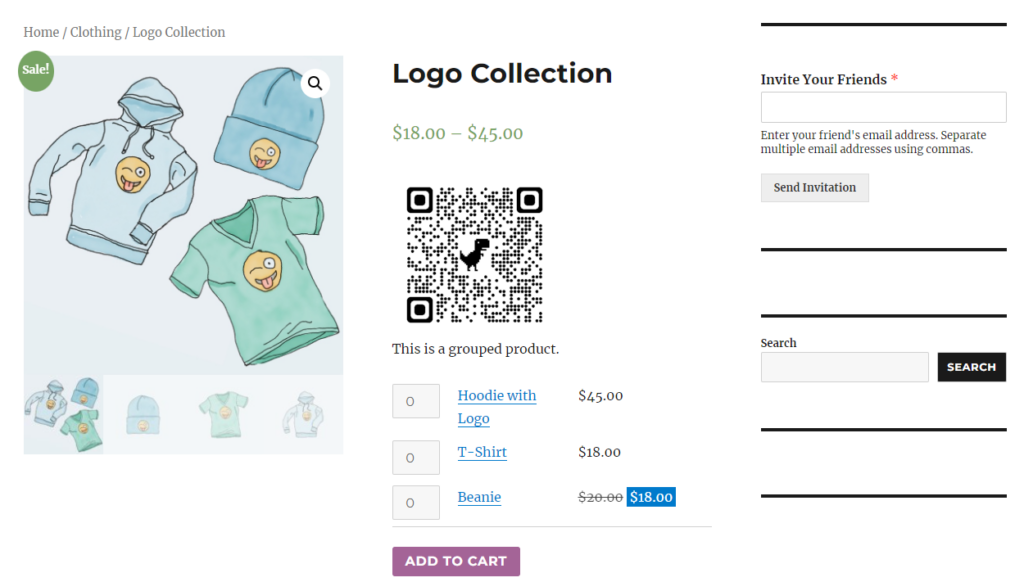1024x582 pixels.
Task: Click the Invite Your Friends email field
Action: [883, 107]
